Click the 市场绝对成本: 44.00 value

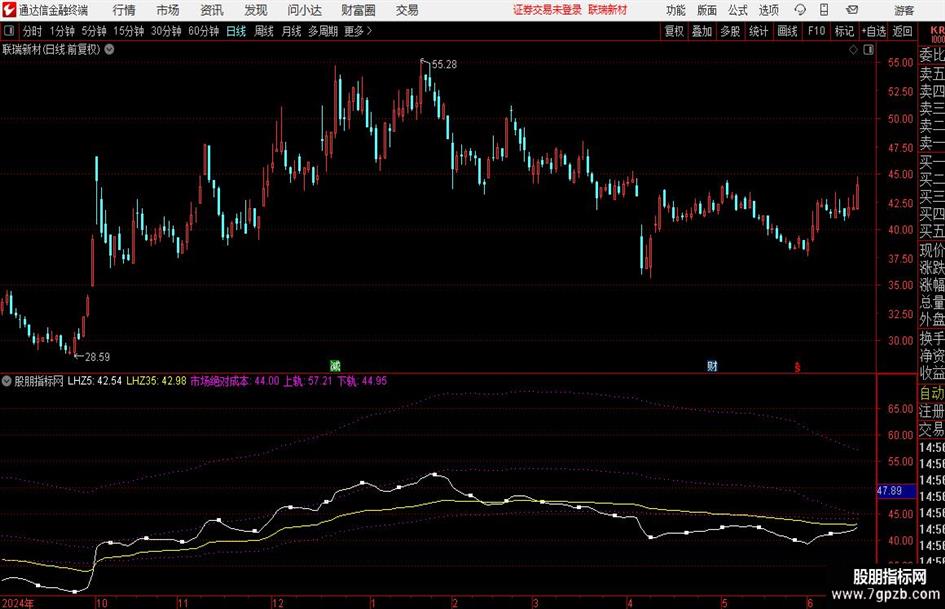pos(235,381)
